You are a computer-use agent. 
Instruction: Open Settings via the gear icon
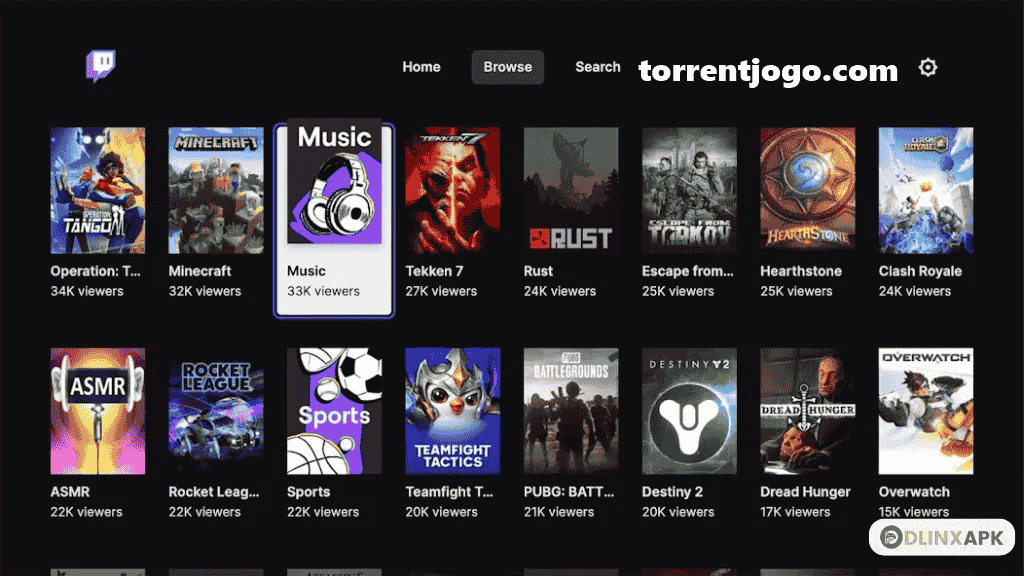928,66
